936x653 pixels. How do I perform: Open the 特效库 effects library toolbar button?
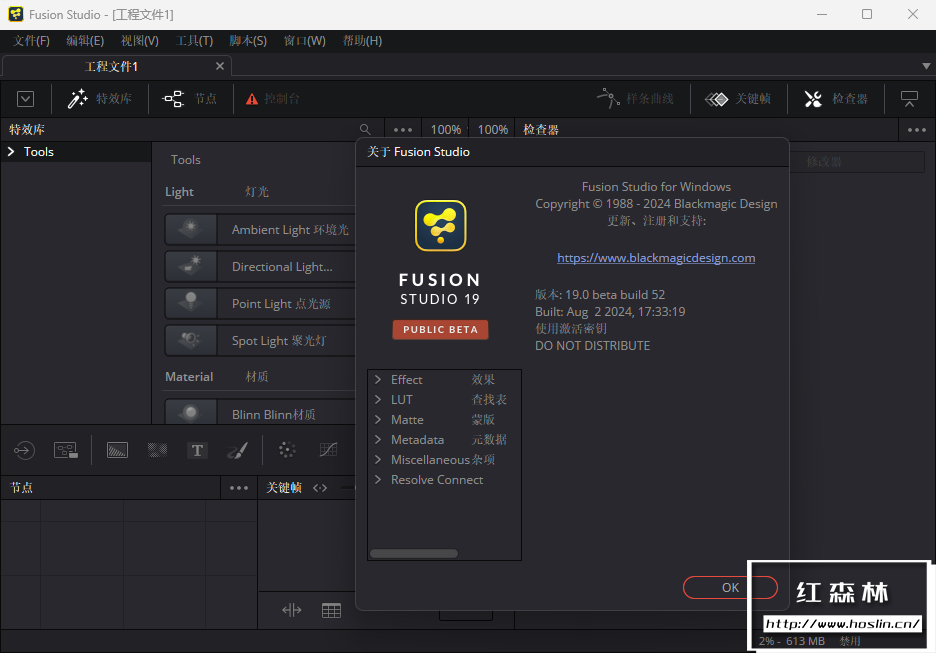(x=99, y=98)
